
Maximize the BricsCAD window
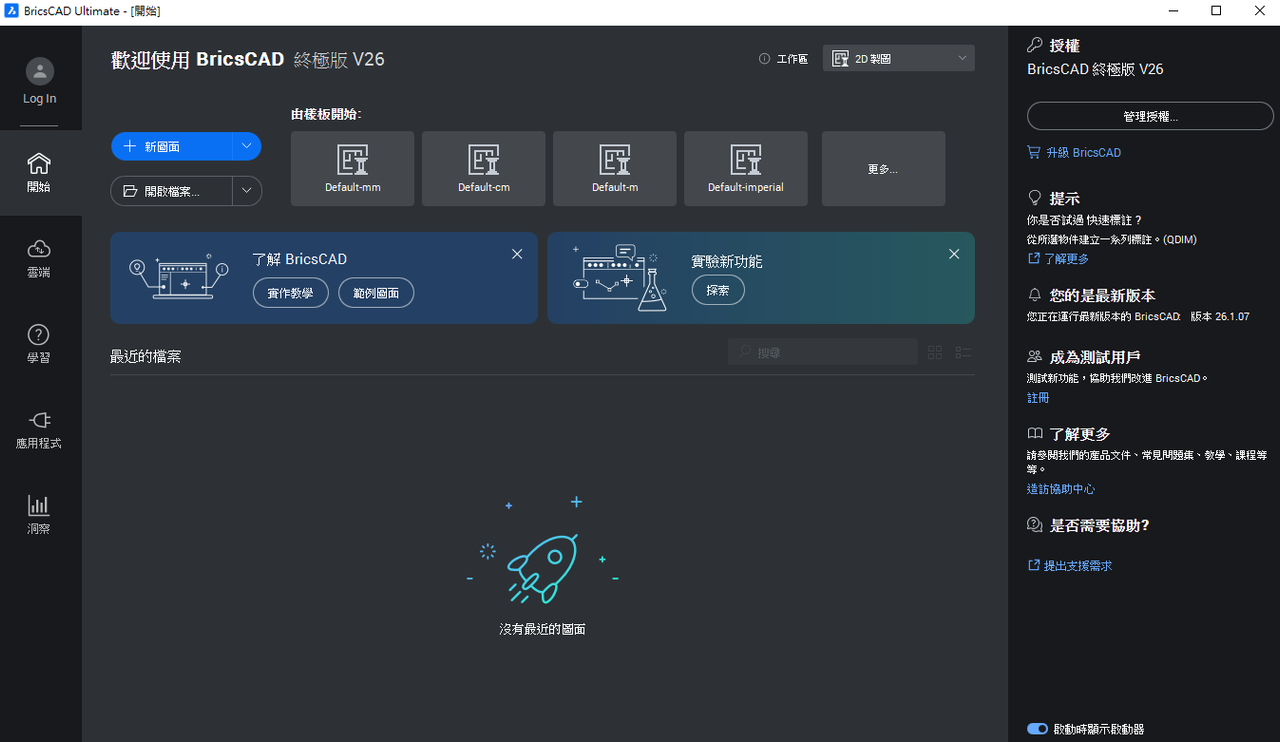(1216, 11)
